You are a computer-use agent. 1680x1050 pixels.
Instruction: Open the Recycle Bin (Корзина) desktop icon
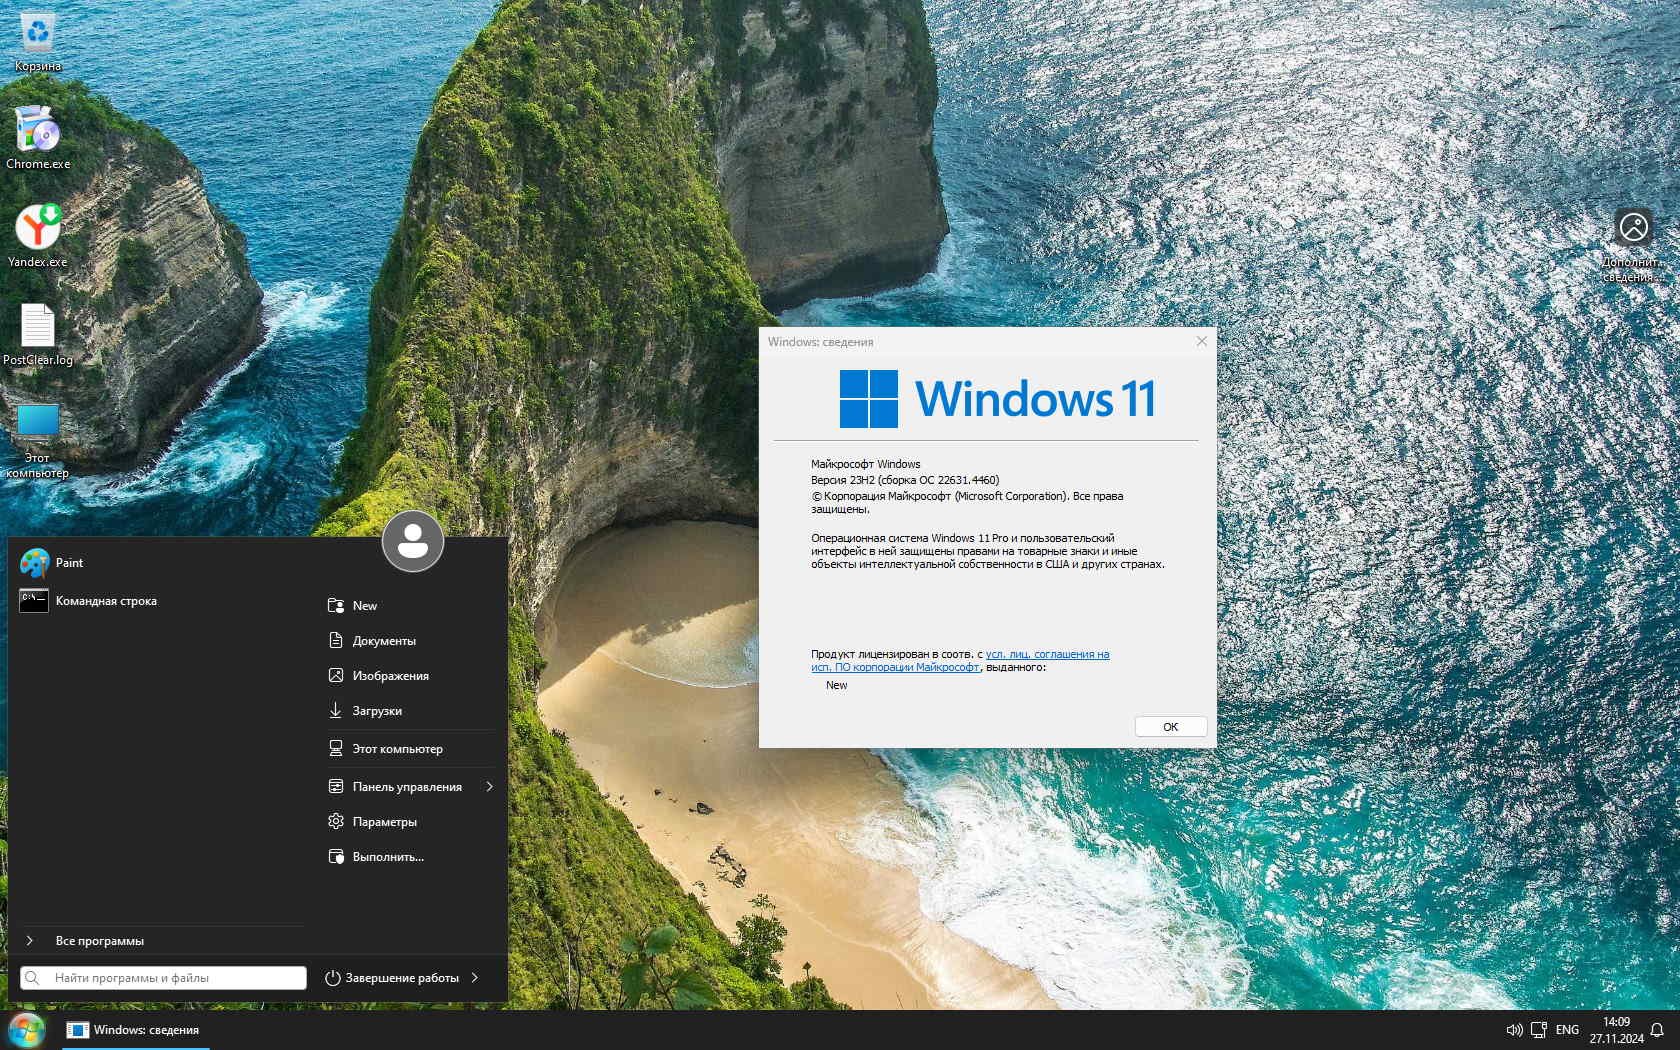pos(38,42)
